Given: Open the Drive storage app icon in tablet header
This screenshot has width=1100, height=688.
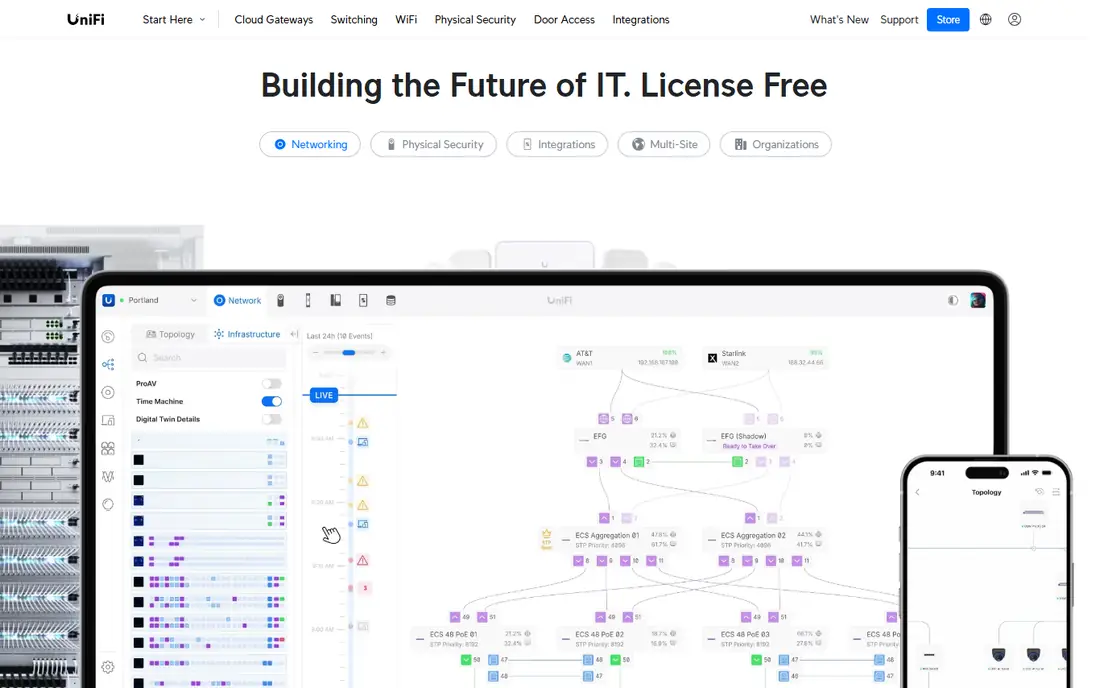Looking at the screenshot, I should (391, 300).
